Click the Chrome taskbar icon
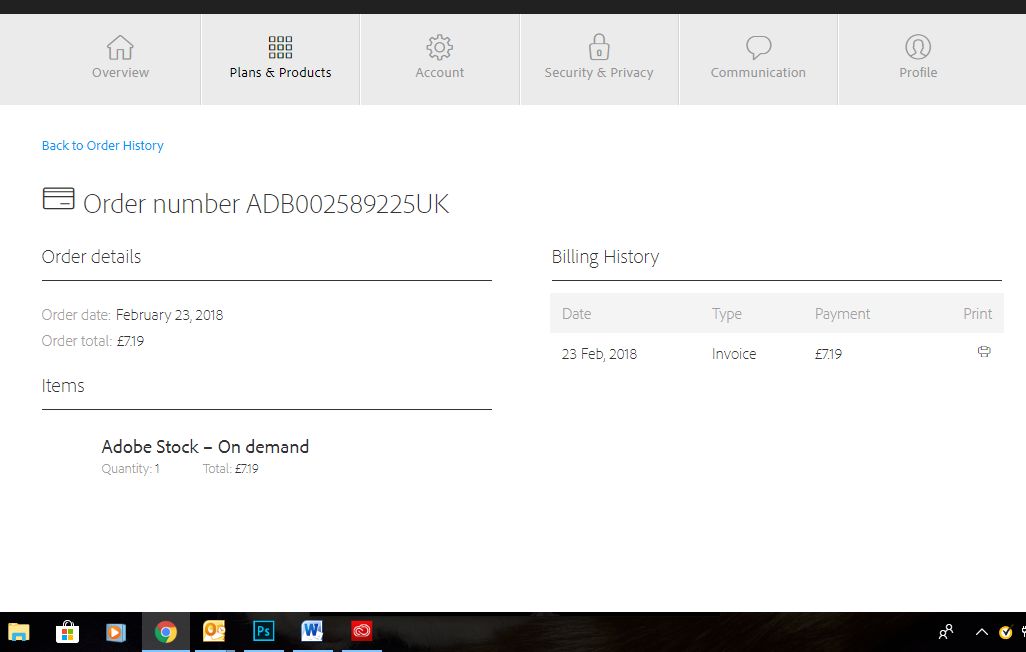The width and height of the screenshot is (1026, 652). pyautogui.click(x=166, y=632)
